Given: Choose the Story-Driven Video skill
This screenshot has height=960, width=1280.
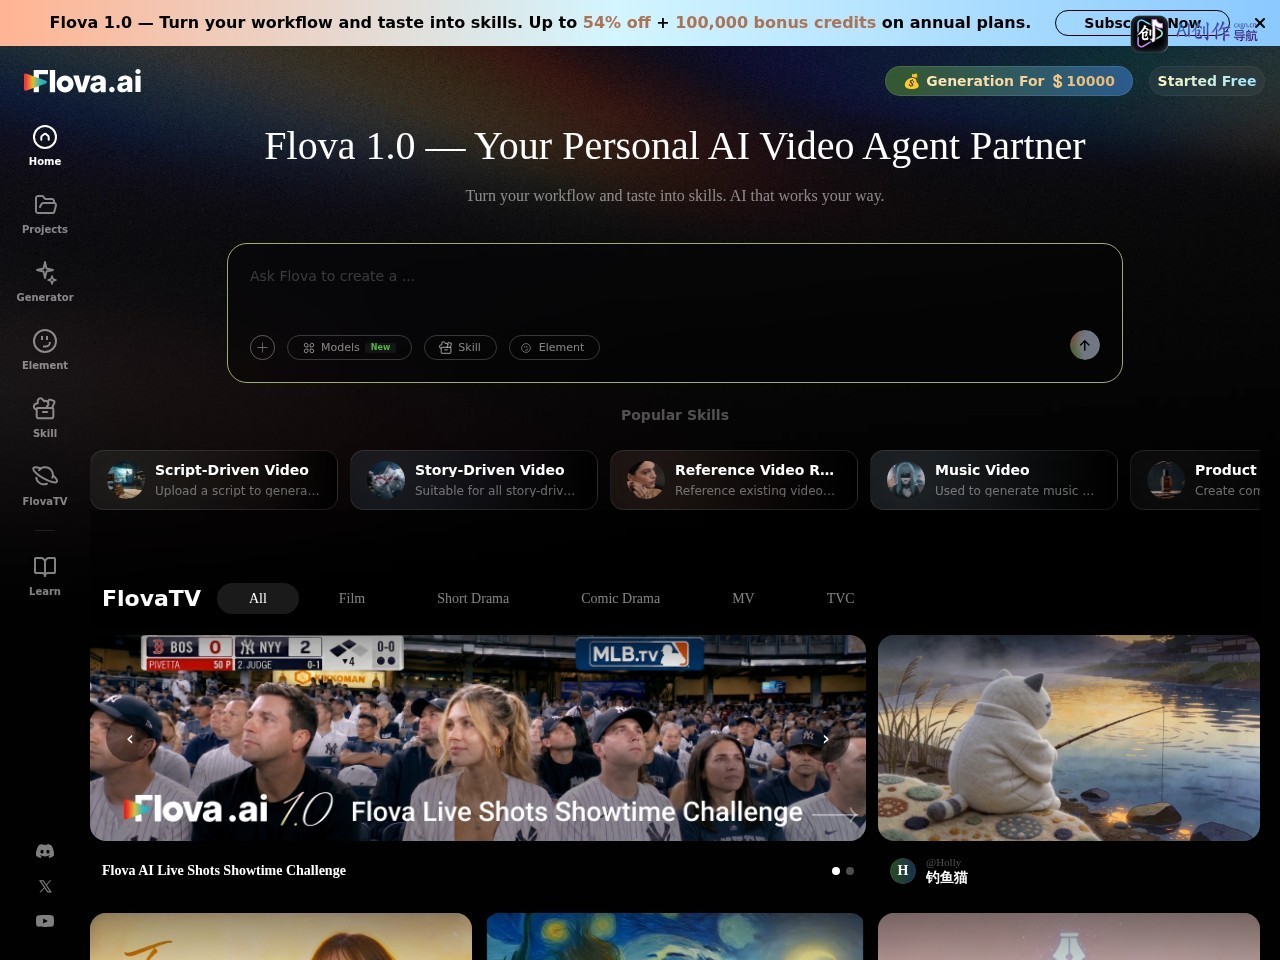Looking at the screenshot, I should 474,480.
